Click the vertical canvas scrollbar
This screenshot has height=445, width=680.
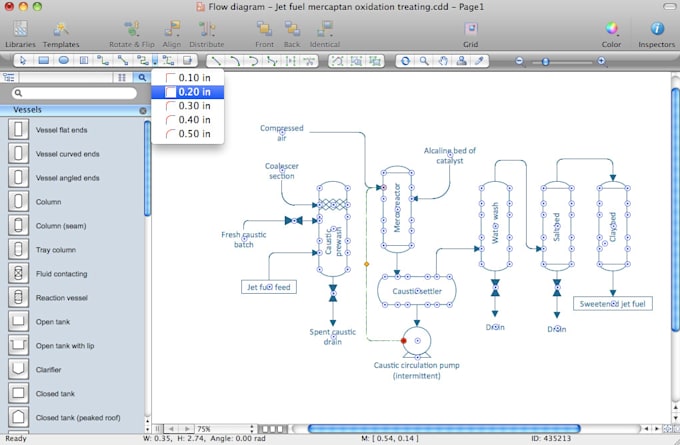coord(675,210)
